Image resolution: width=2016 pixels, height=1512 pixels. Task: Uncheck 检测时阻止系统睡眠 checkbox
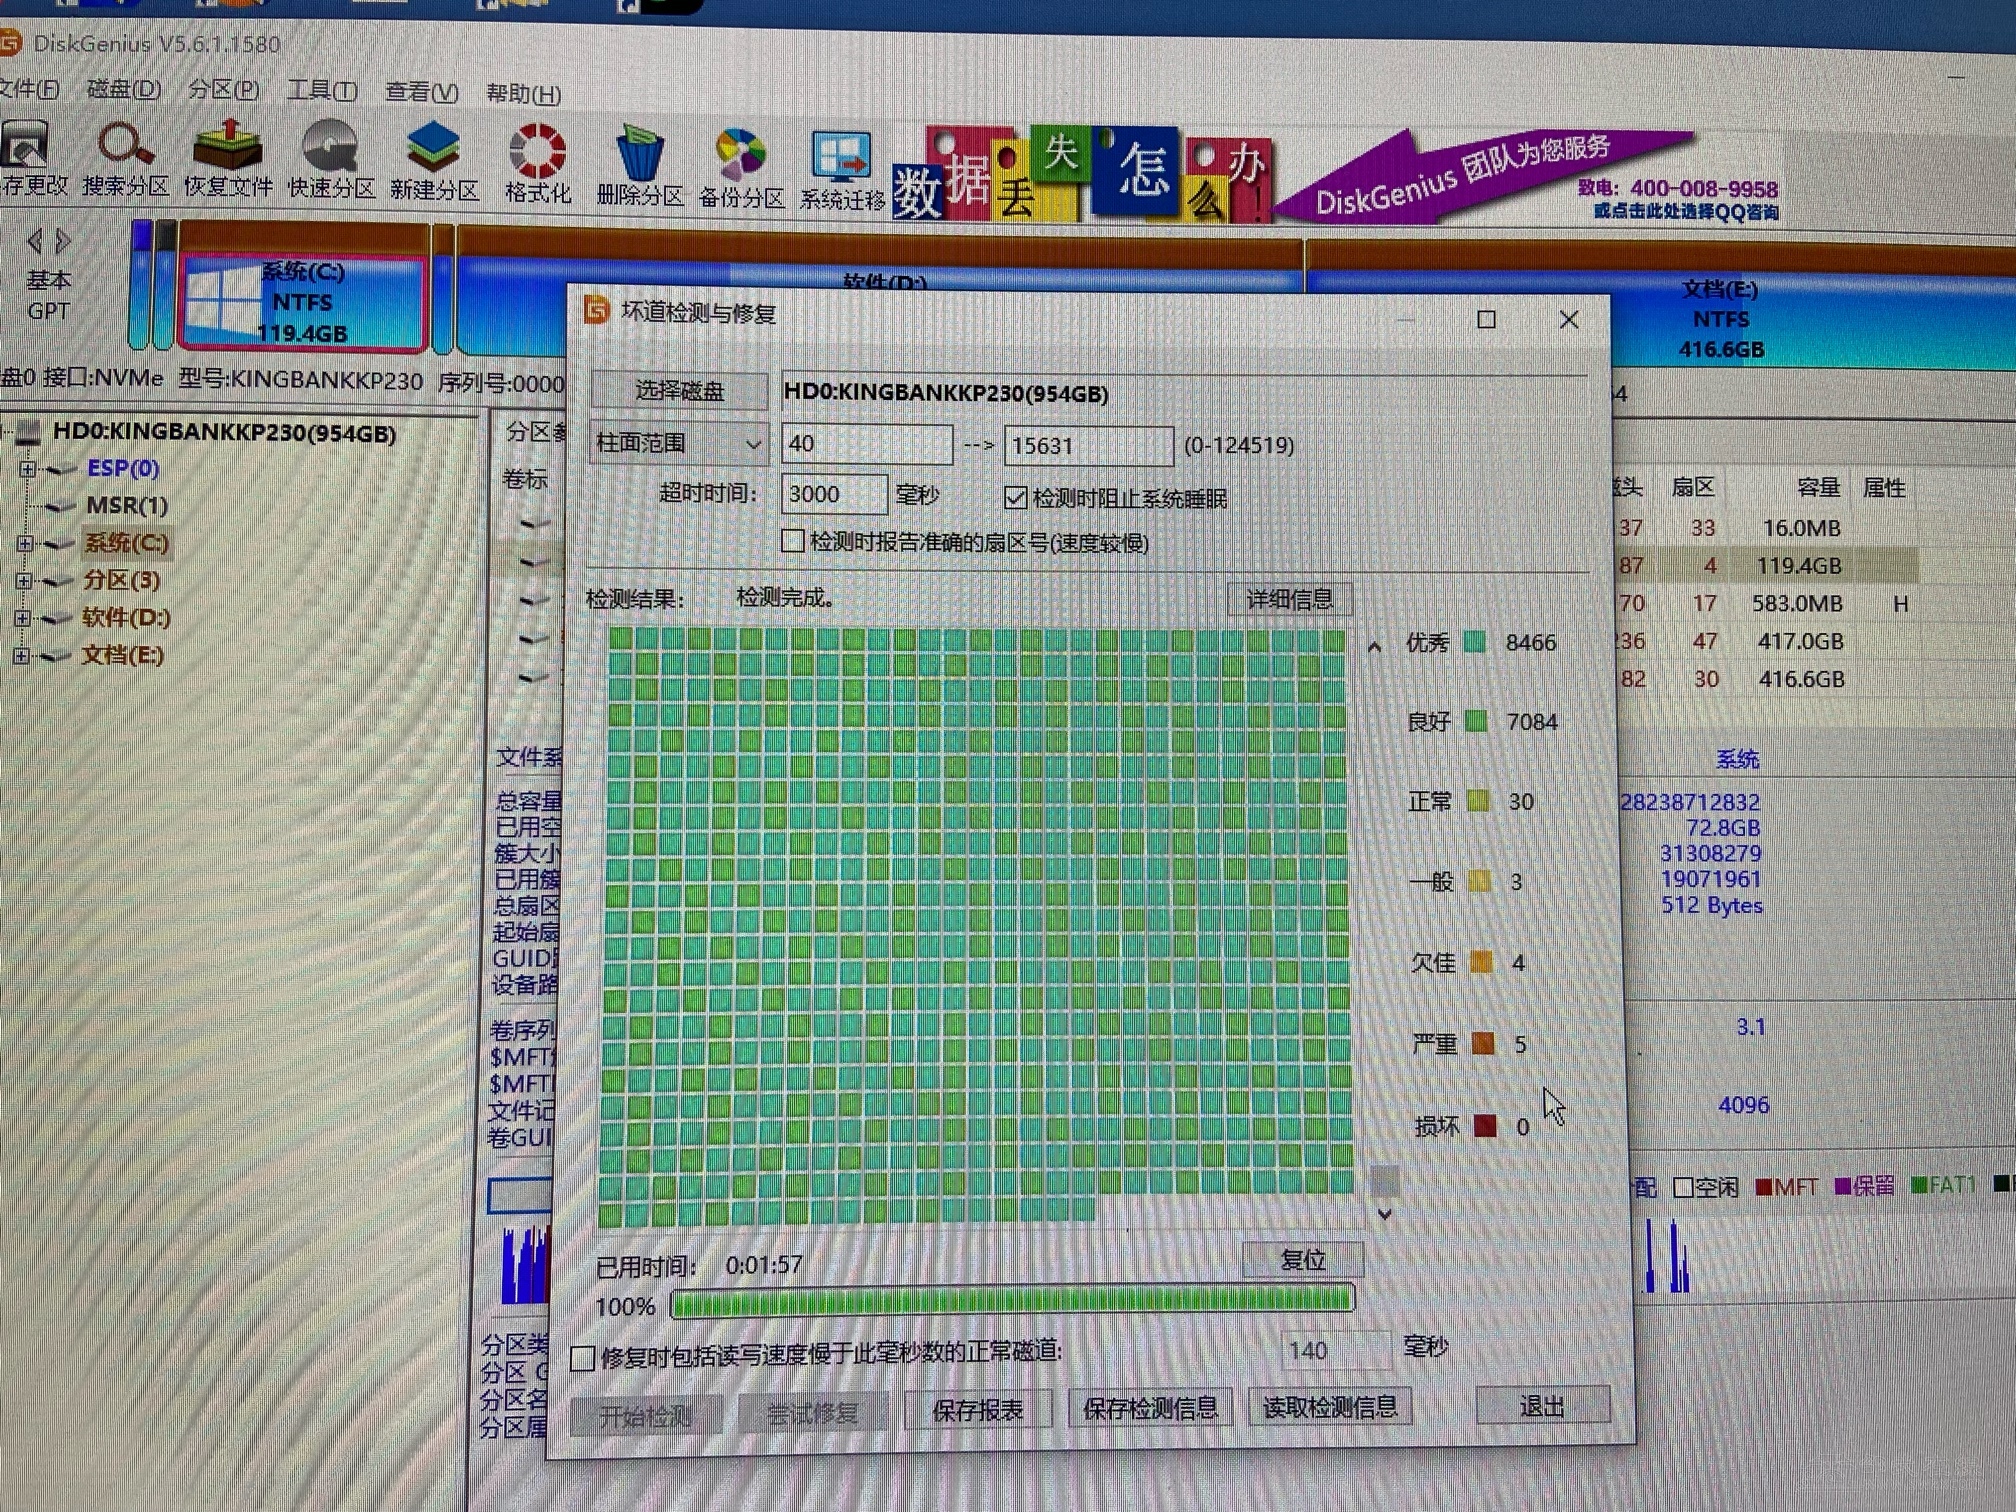click(x=1016, y=498)
